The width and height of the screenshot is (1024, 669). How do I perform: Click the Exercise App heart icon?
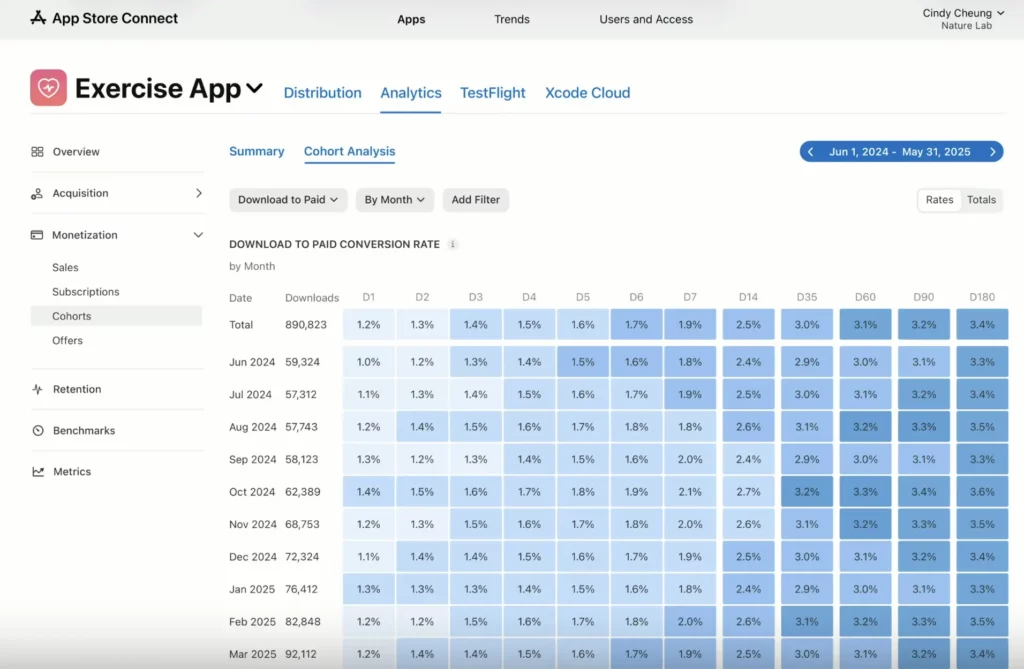[x=48, y=88]
